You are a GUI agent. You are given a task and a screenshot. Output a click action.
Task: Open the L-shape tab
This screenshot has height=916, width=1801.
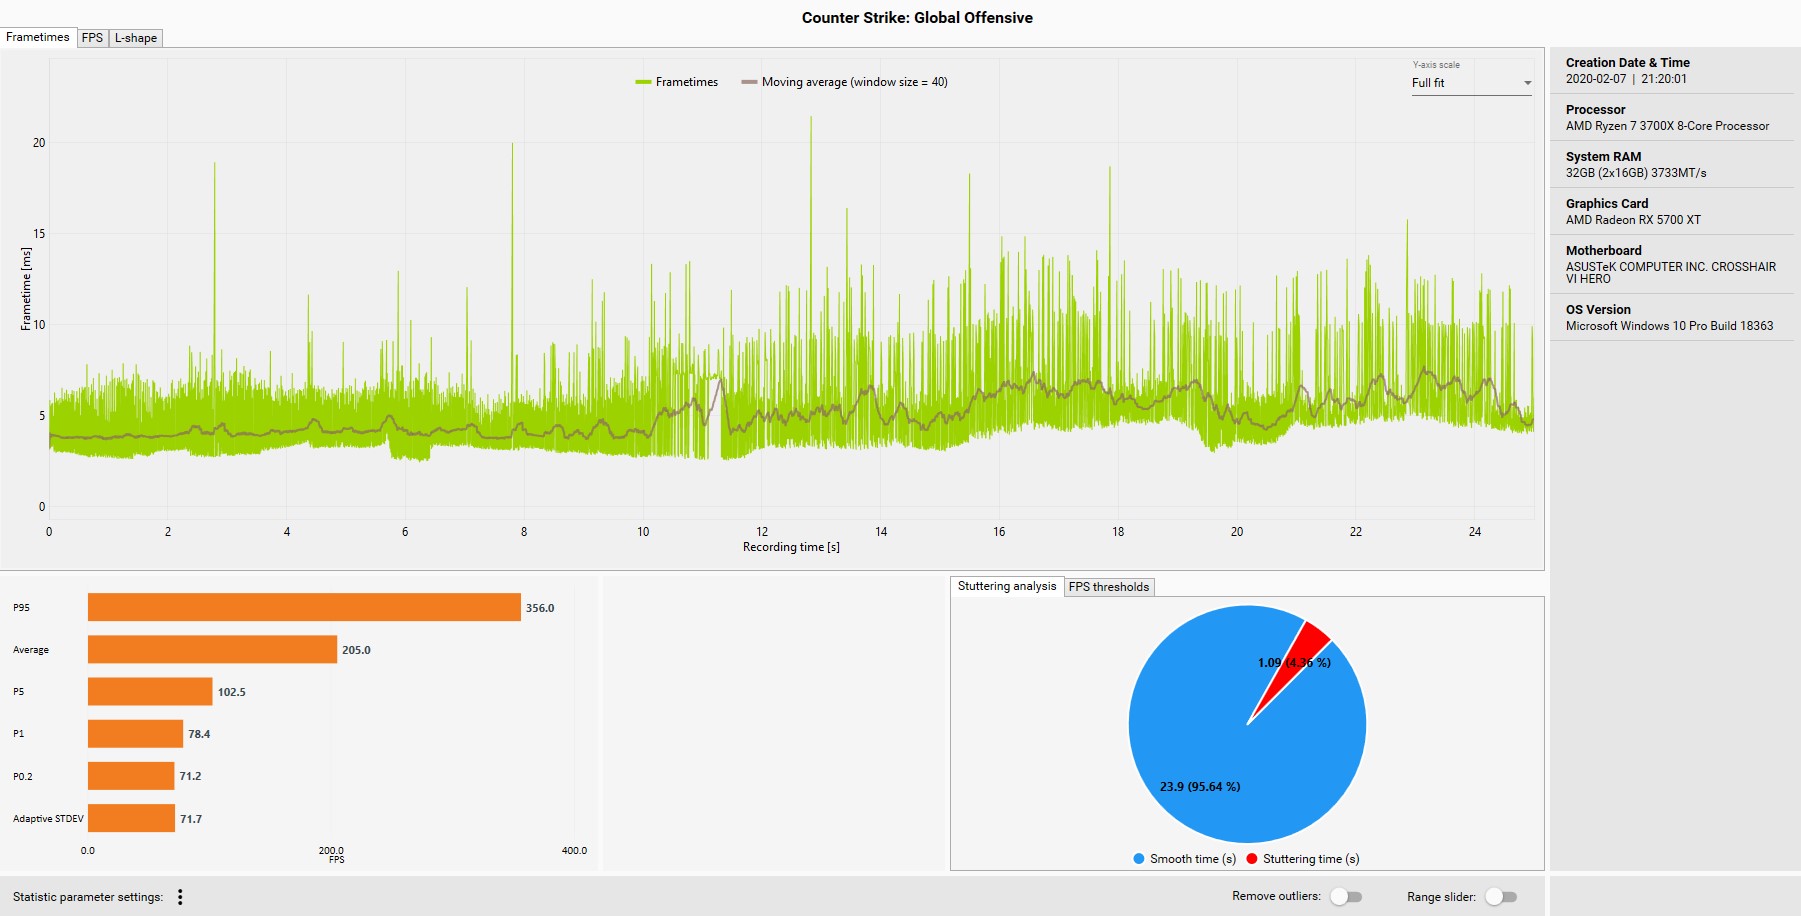(136, 38)
